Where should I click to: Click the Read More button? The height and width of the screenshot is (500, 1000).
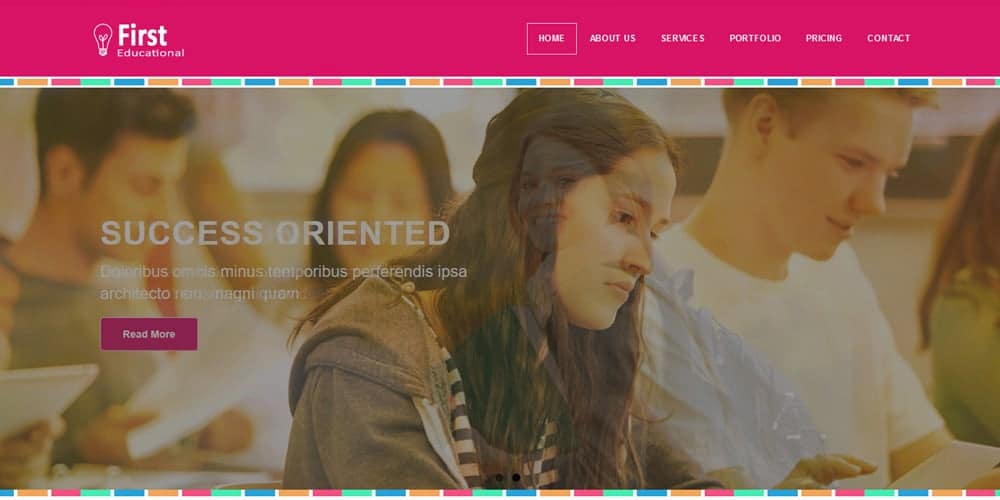(x=149, y=334)
